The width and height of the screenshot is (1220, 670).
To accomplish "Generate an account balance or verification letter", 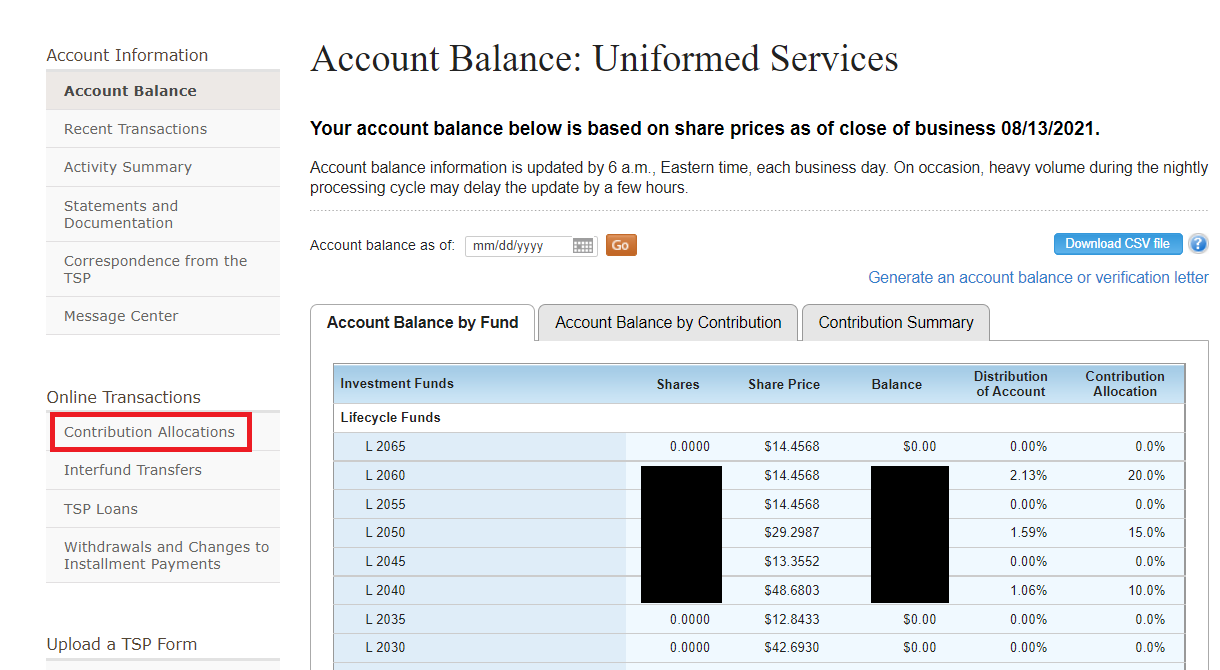I will tap(1038, 277).
